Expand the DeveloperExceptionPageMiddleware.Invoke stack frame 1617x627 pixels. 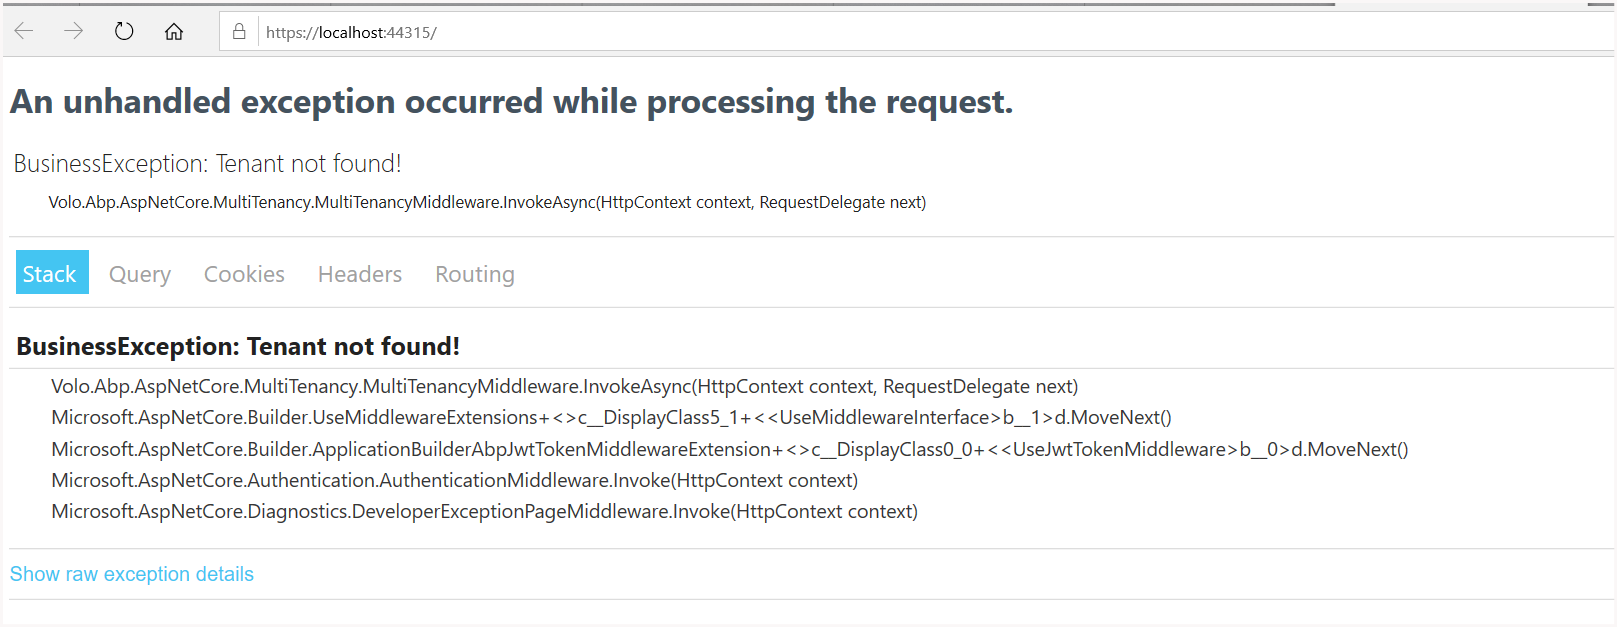pyautogui.click(x=484, y=512)
